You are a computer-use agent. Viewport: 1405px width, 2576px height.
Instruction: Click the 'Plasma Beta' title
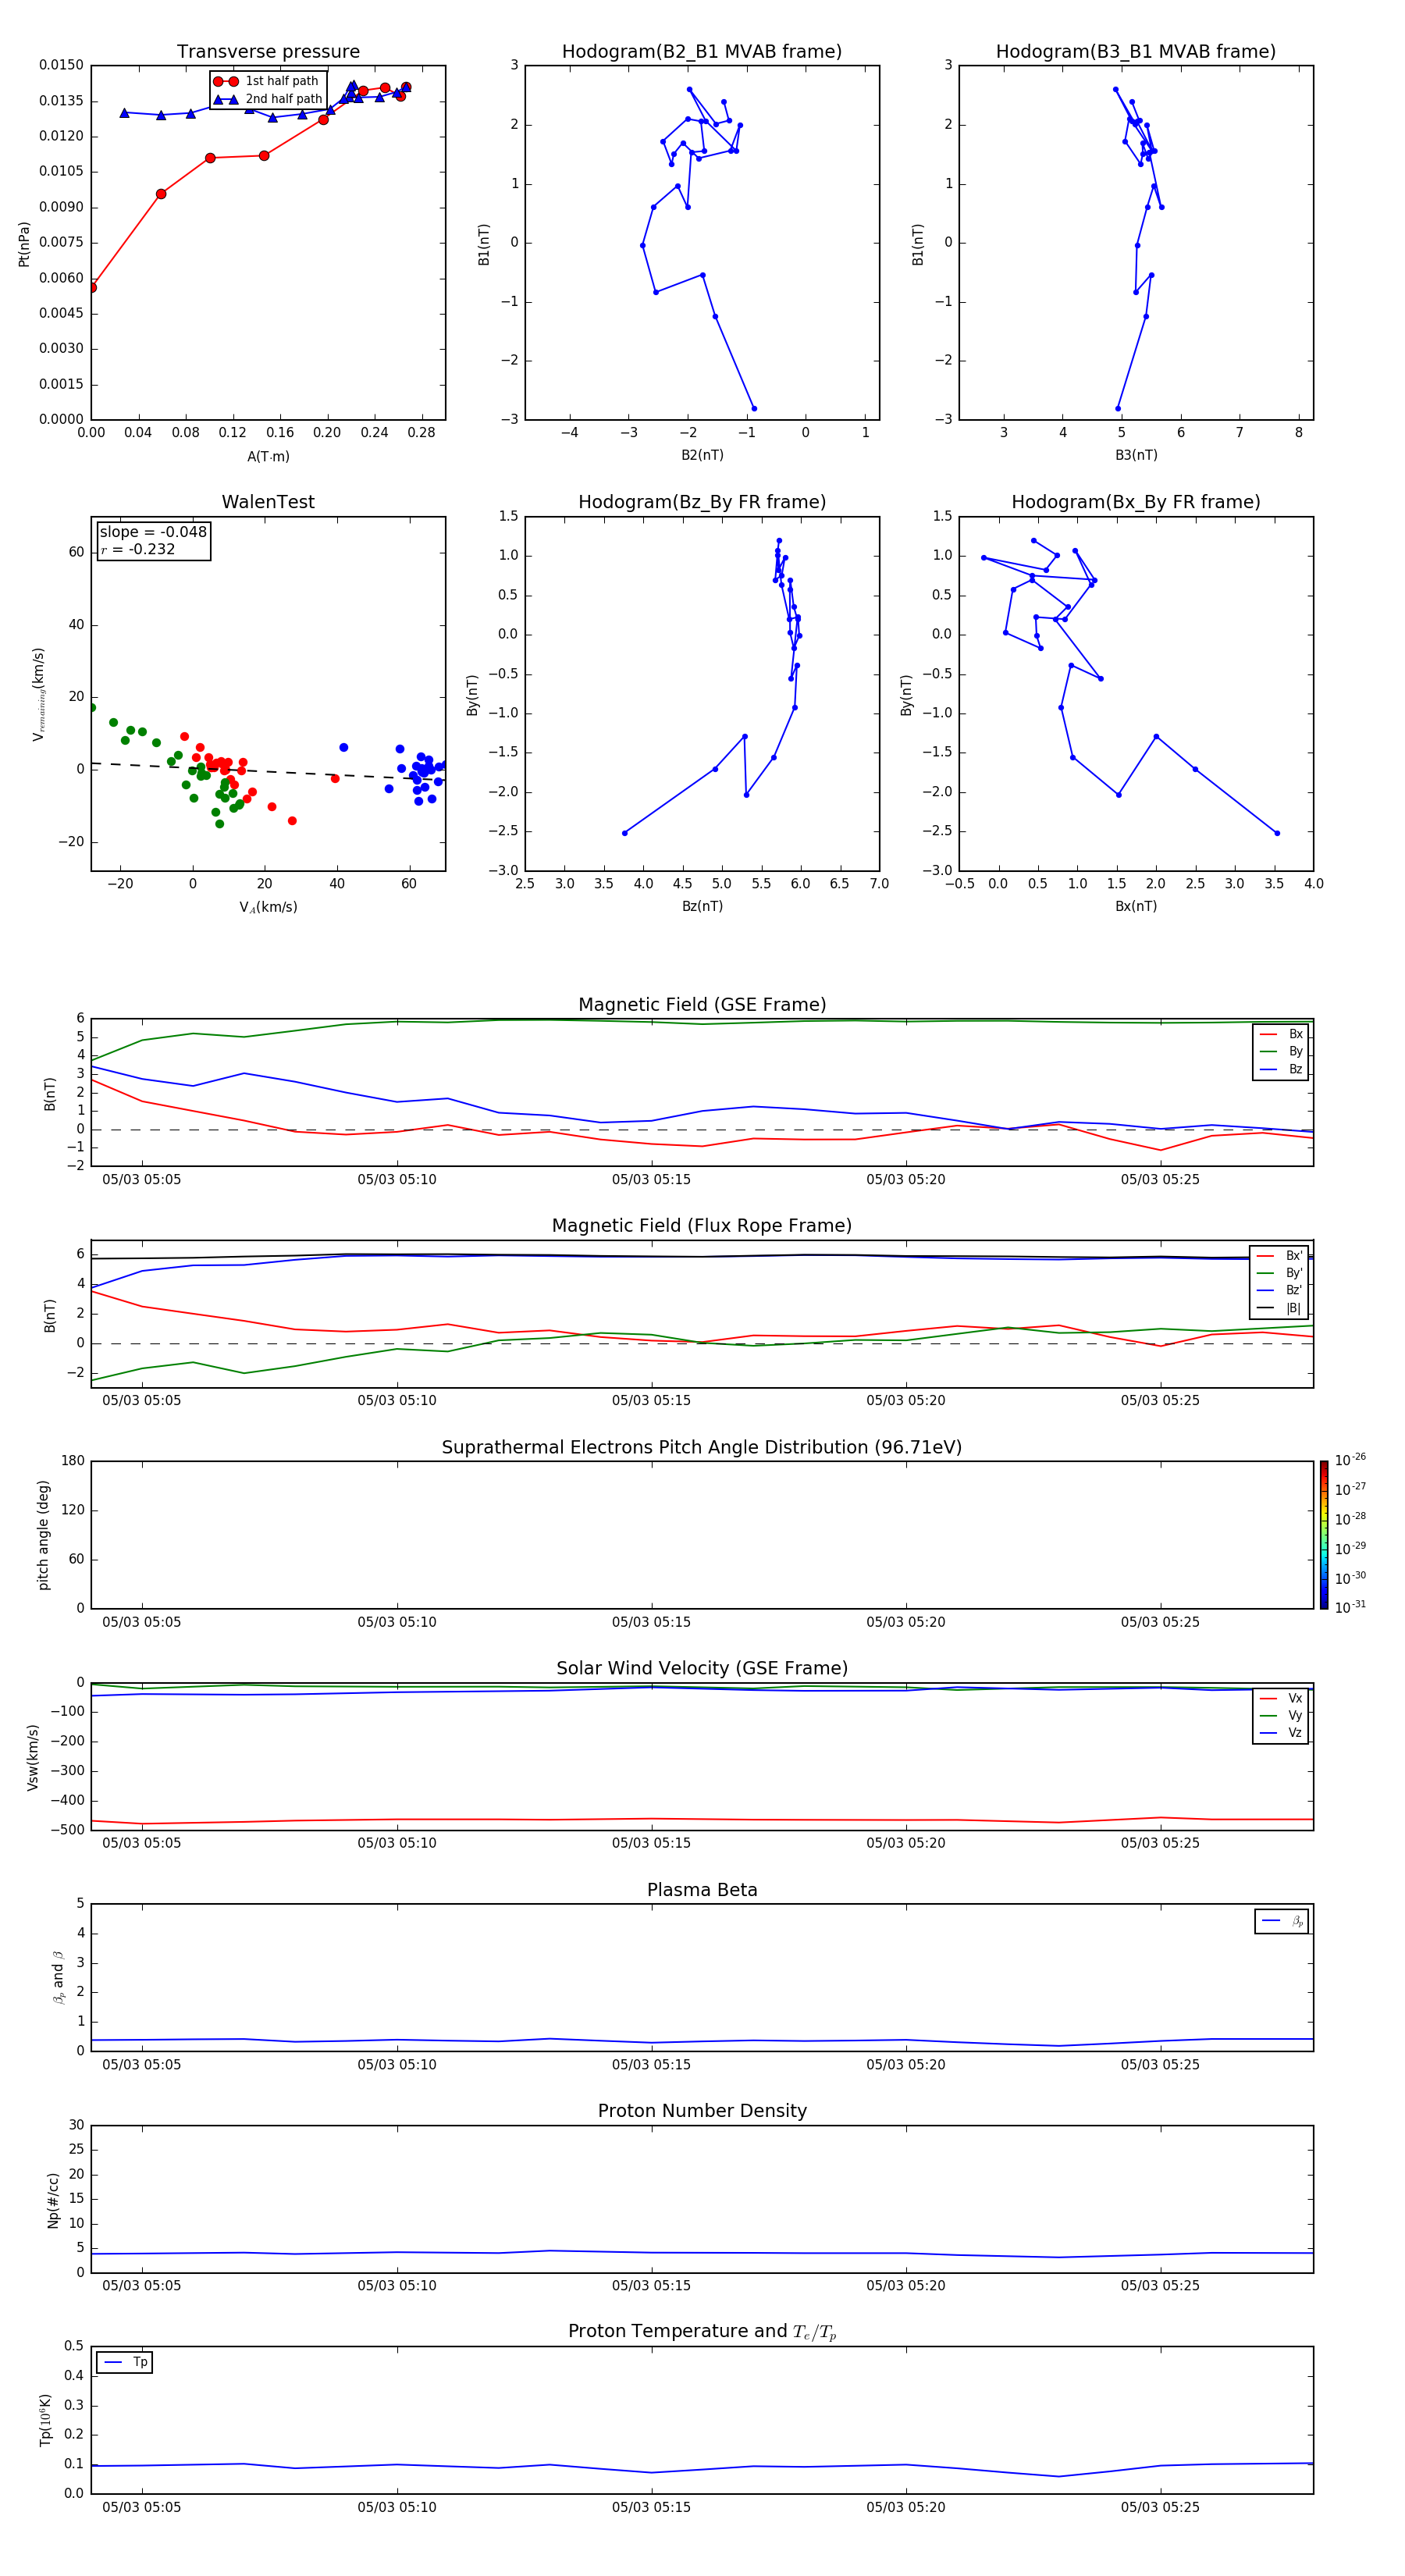[702, 1890]
